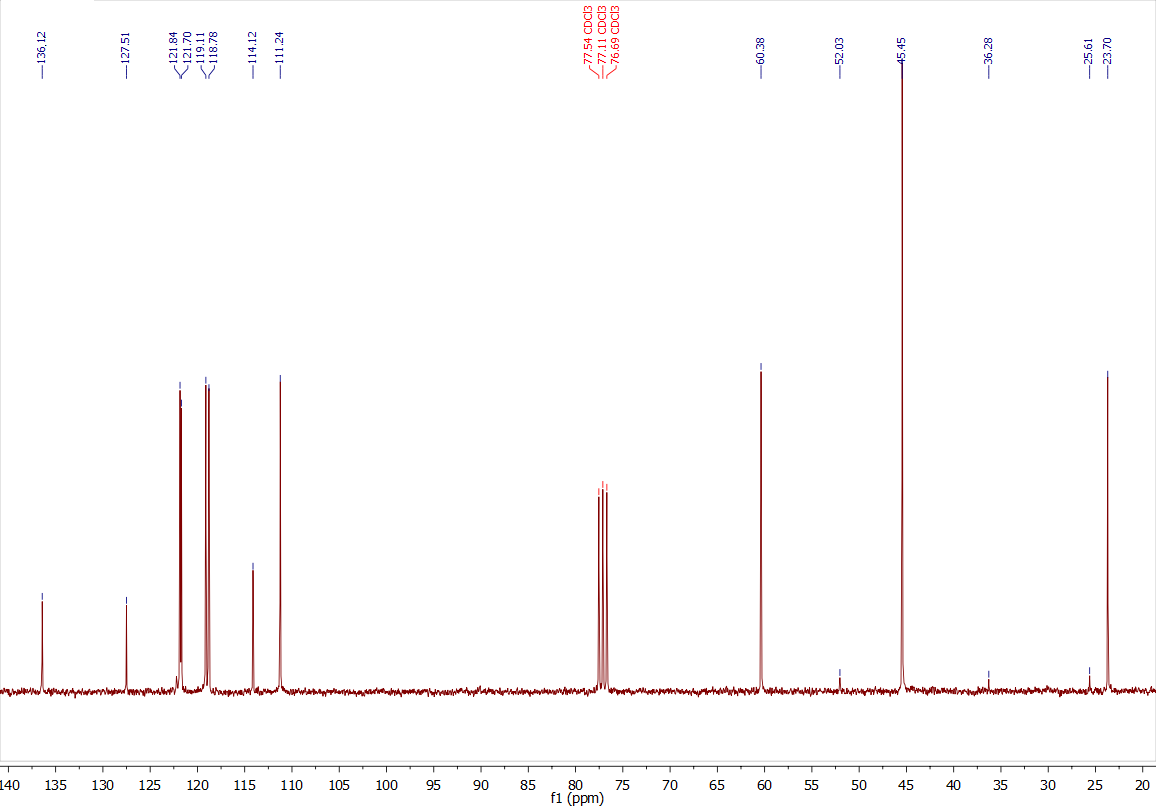Select the 23.70 ppm peak label
The height and width of the screenshot is (806, 1156).
coord(1107,47)
